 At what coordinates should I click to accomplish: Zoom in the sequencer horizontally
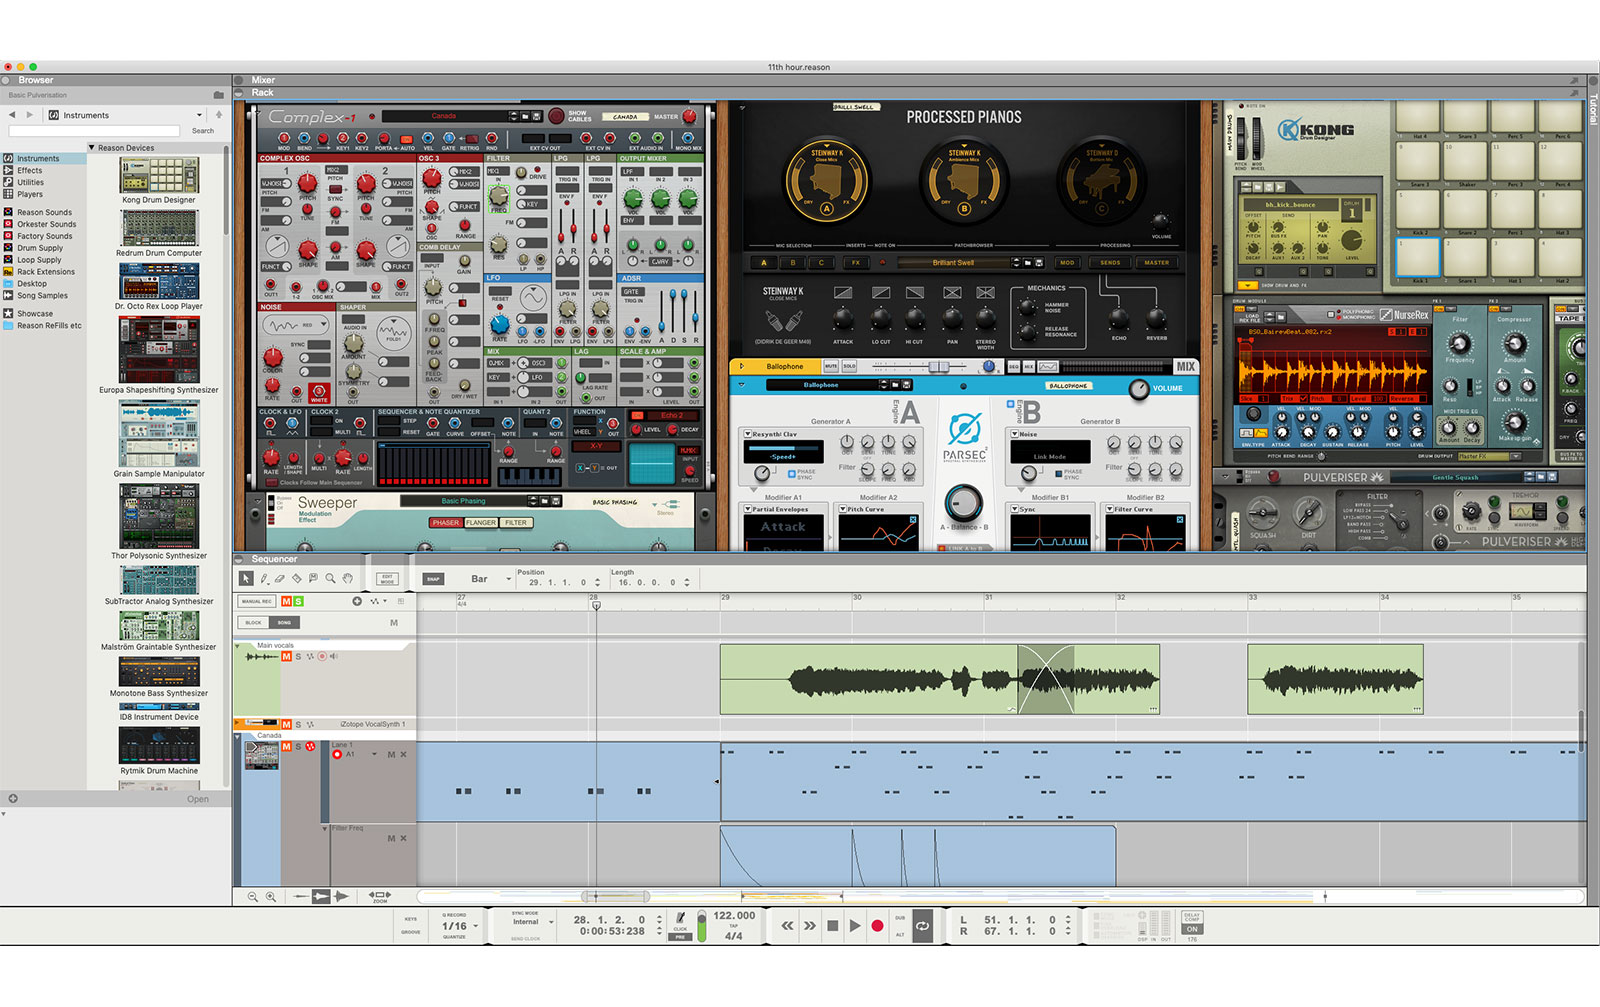tap(270, 897)
